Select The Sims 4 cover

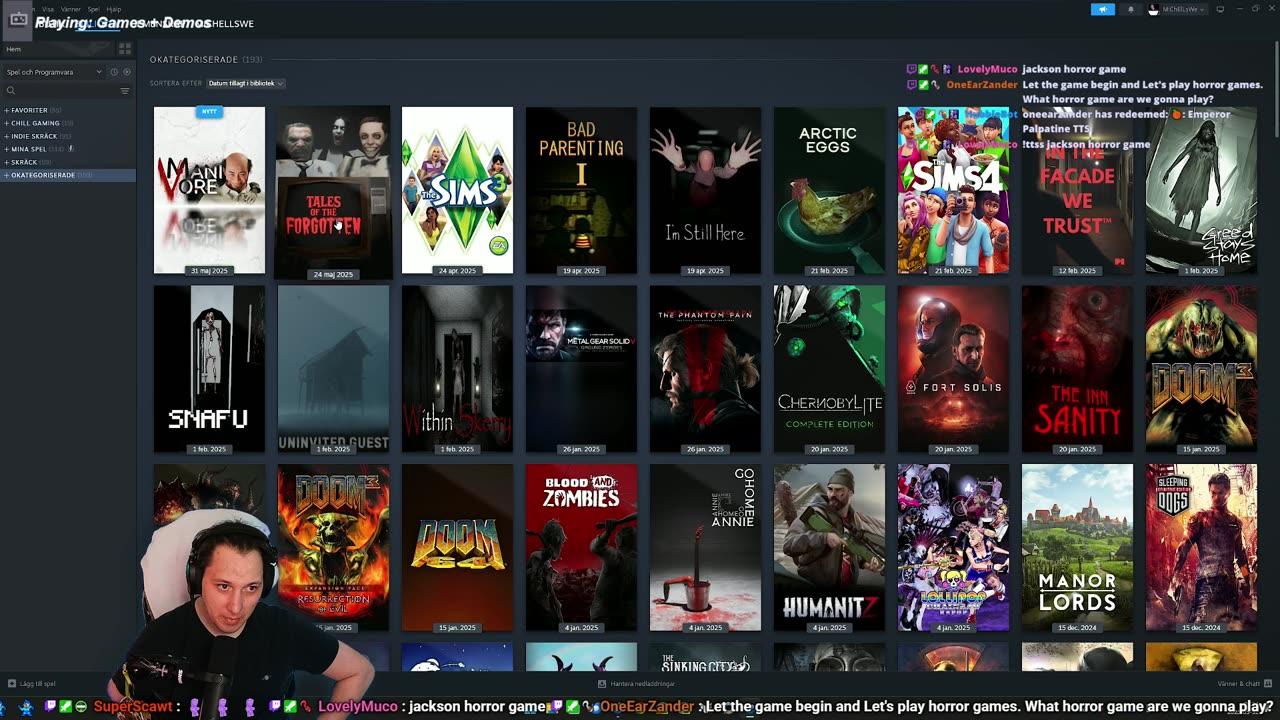point(953,190)
